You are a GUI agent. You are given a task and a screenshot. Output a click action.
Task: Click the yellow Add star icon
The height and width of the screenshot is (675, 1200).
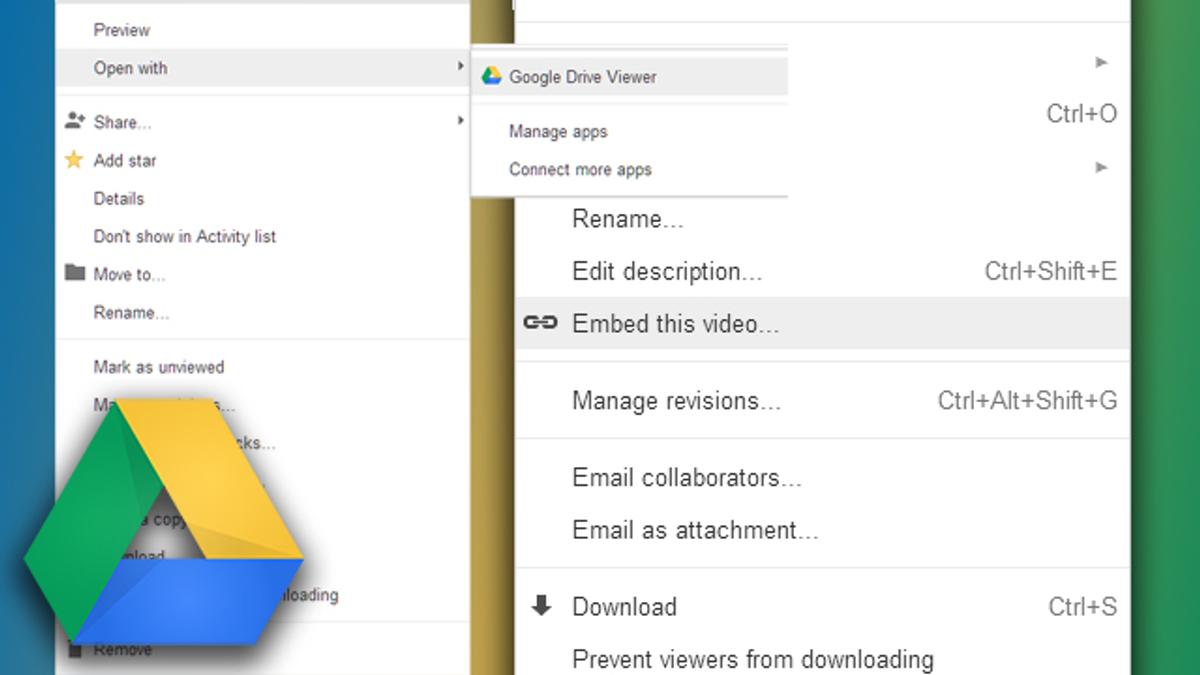74,160
